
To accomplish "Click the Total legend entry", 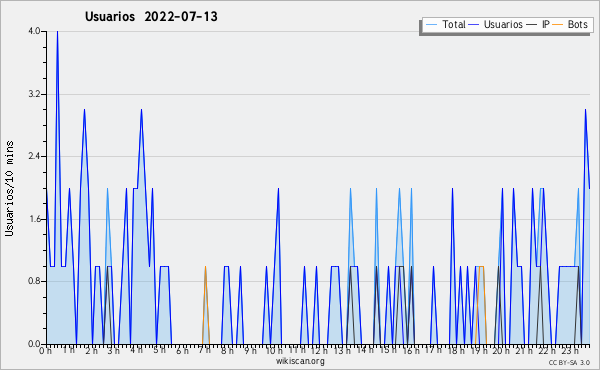I will [x=445, y=24].
